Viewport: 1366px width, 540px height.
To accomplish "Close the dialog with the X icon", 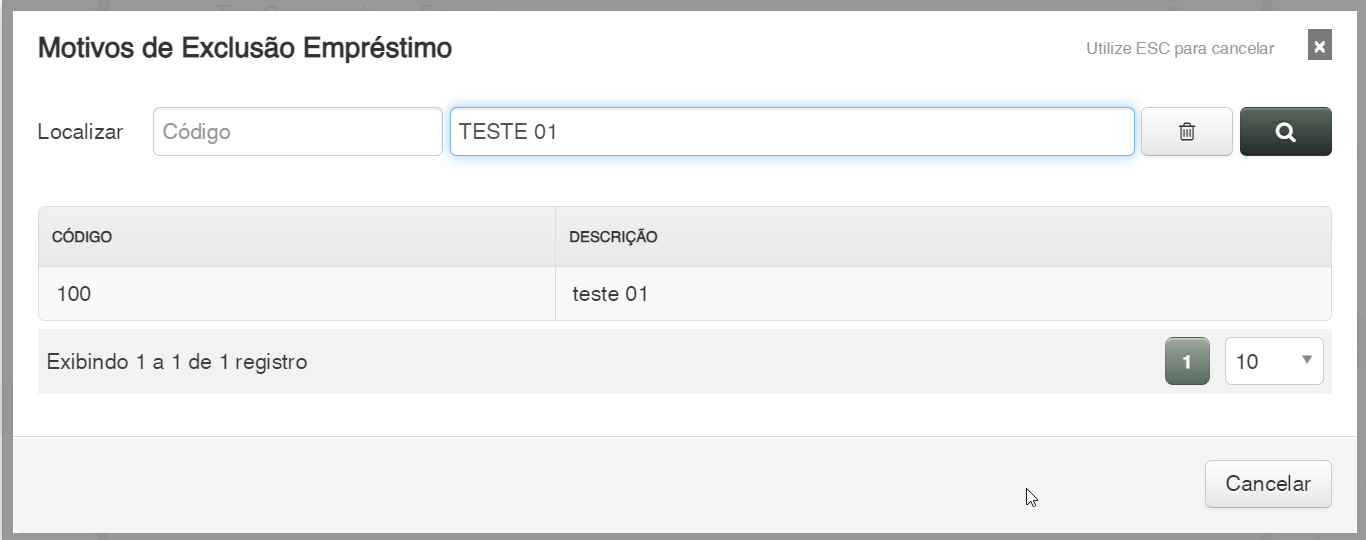I will coord(1319,46).
